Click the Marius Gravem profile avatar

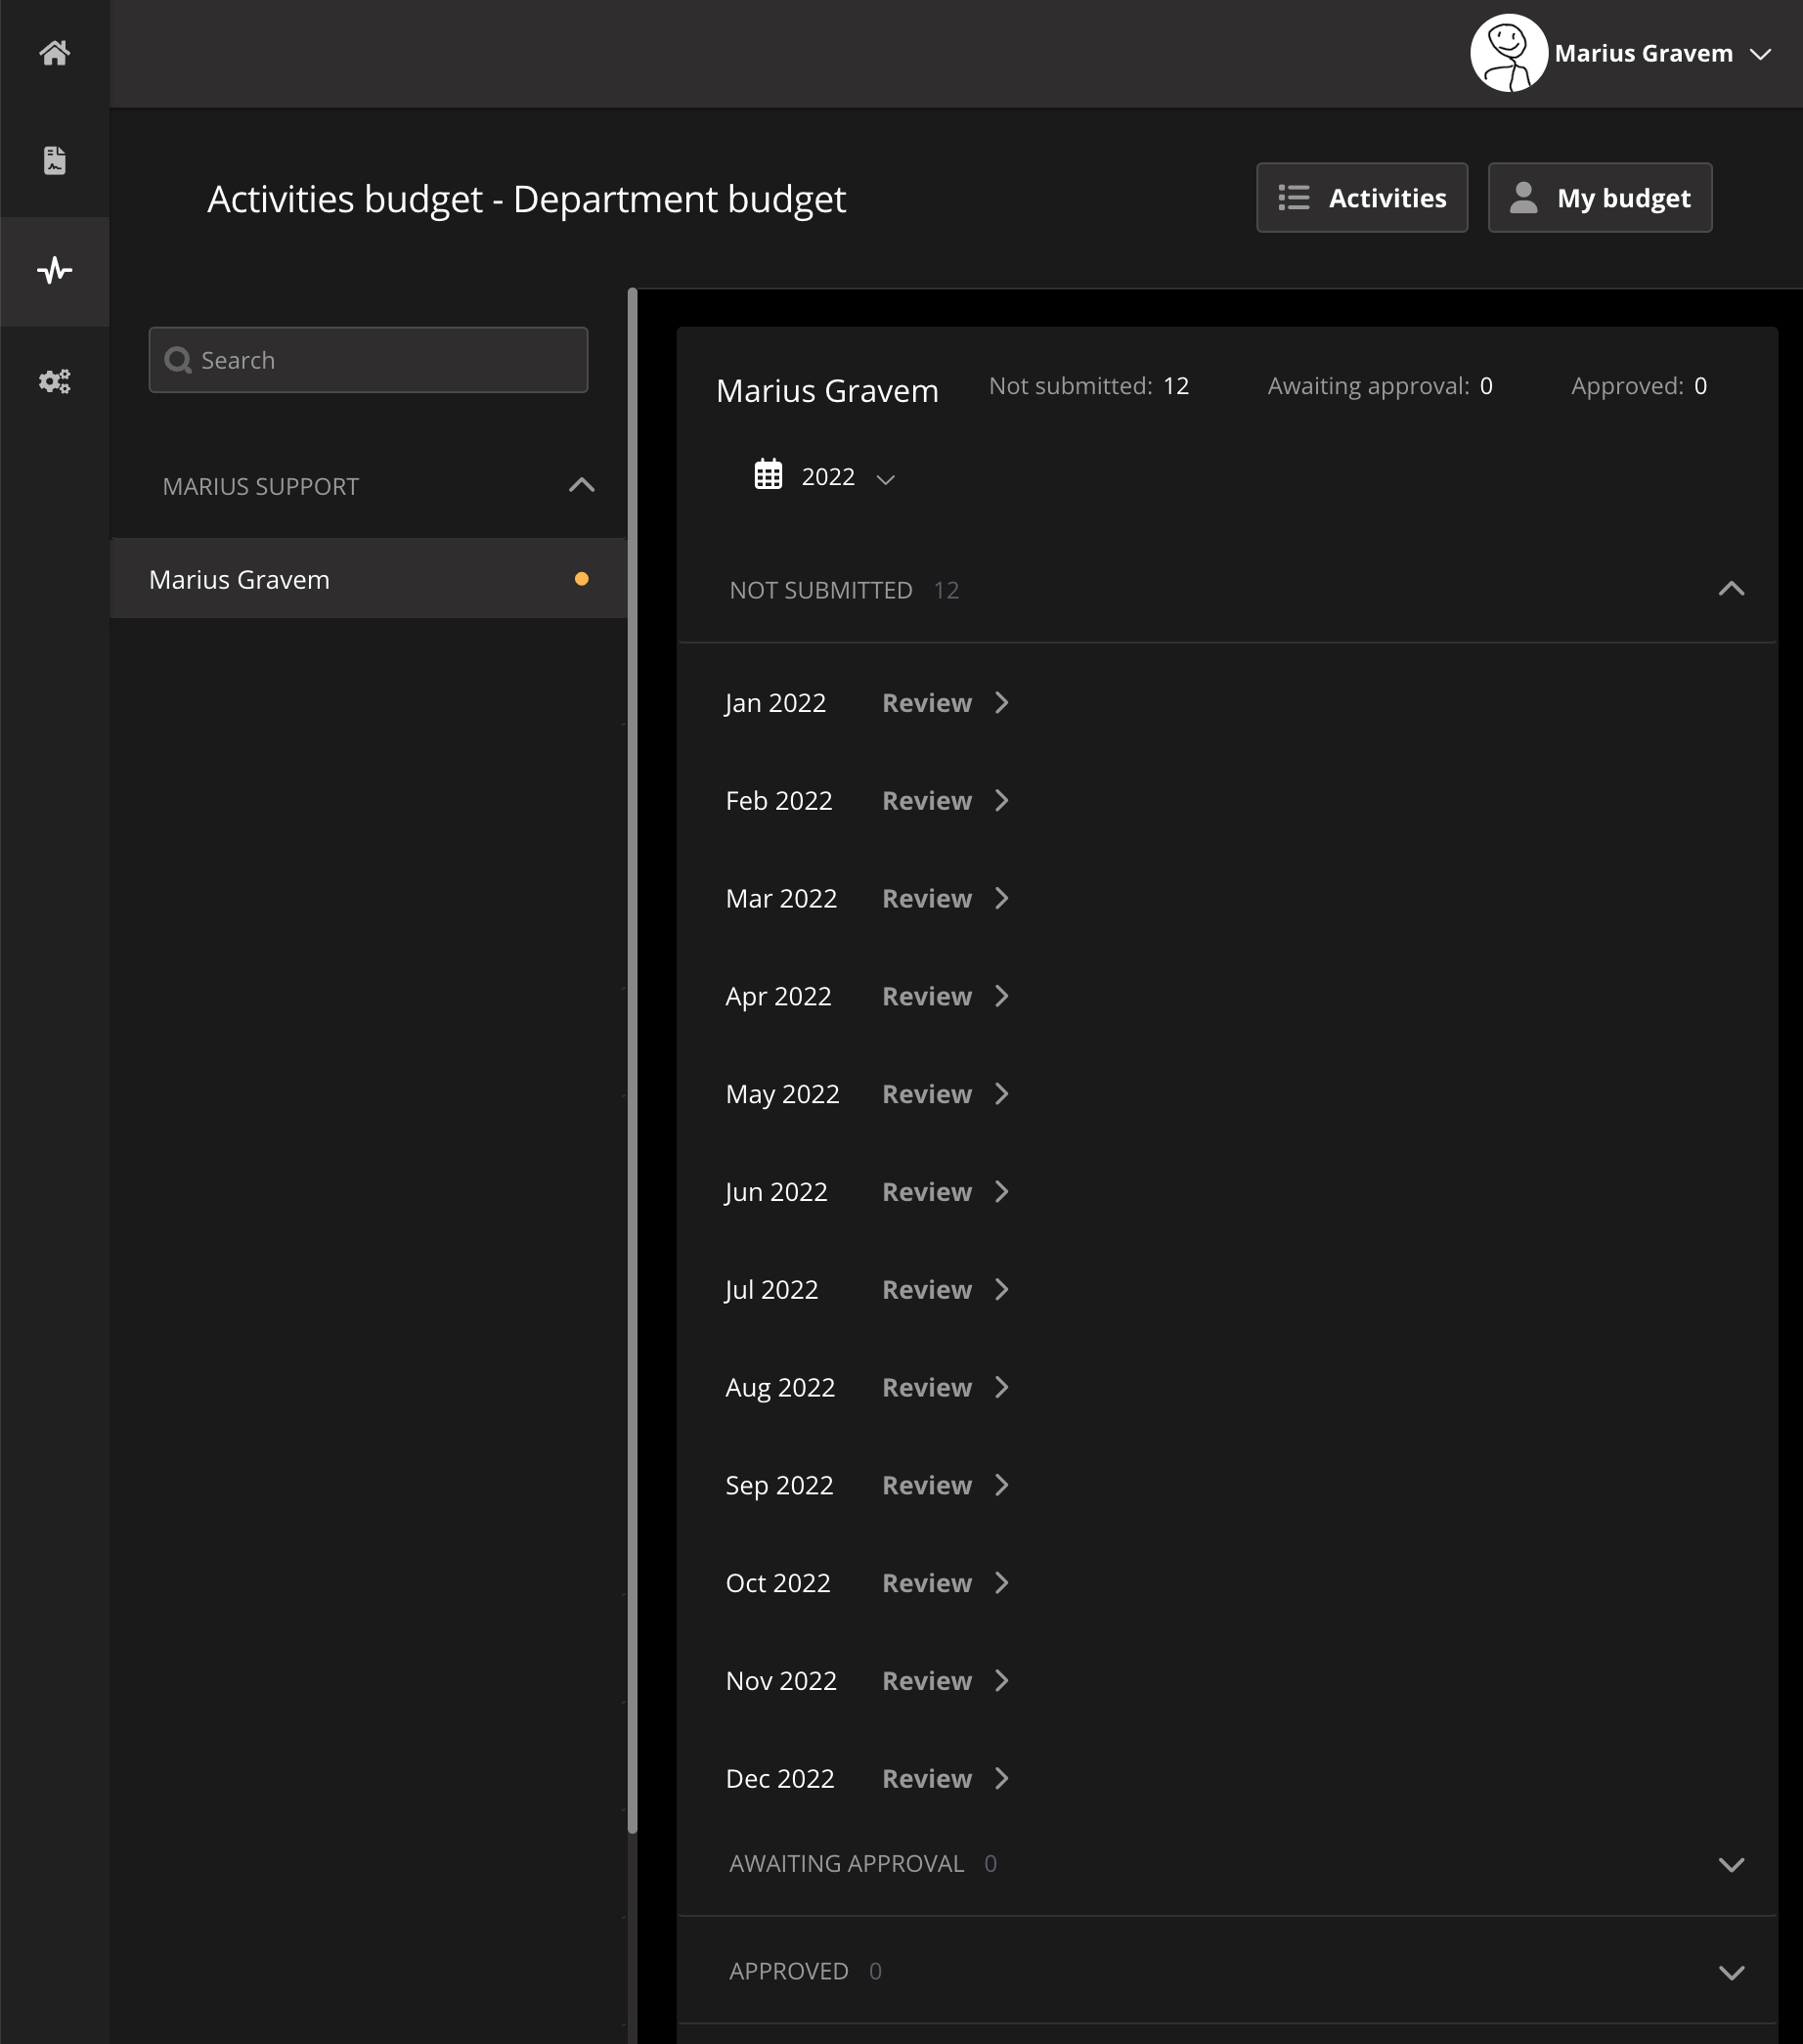pos(1507,53)
